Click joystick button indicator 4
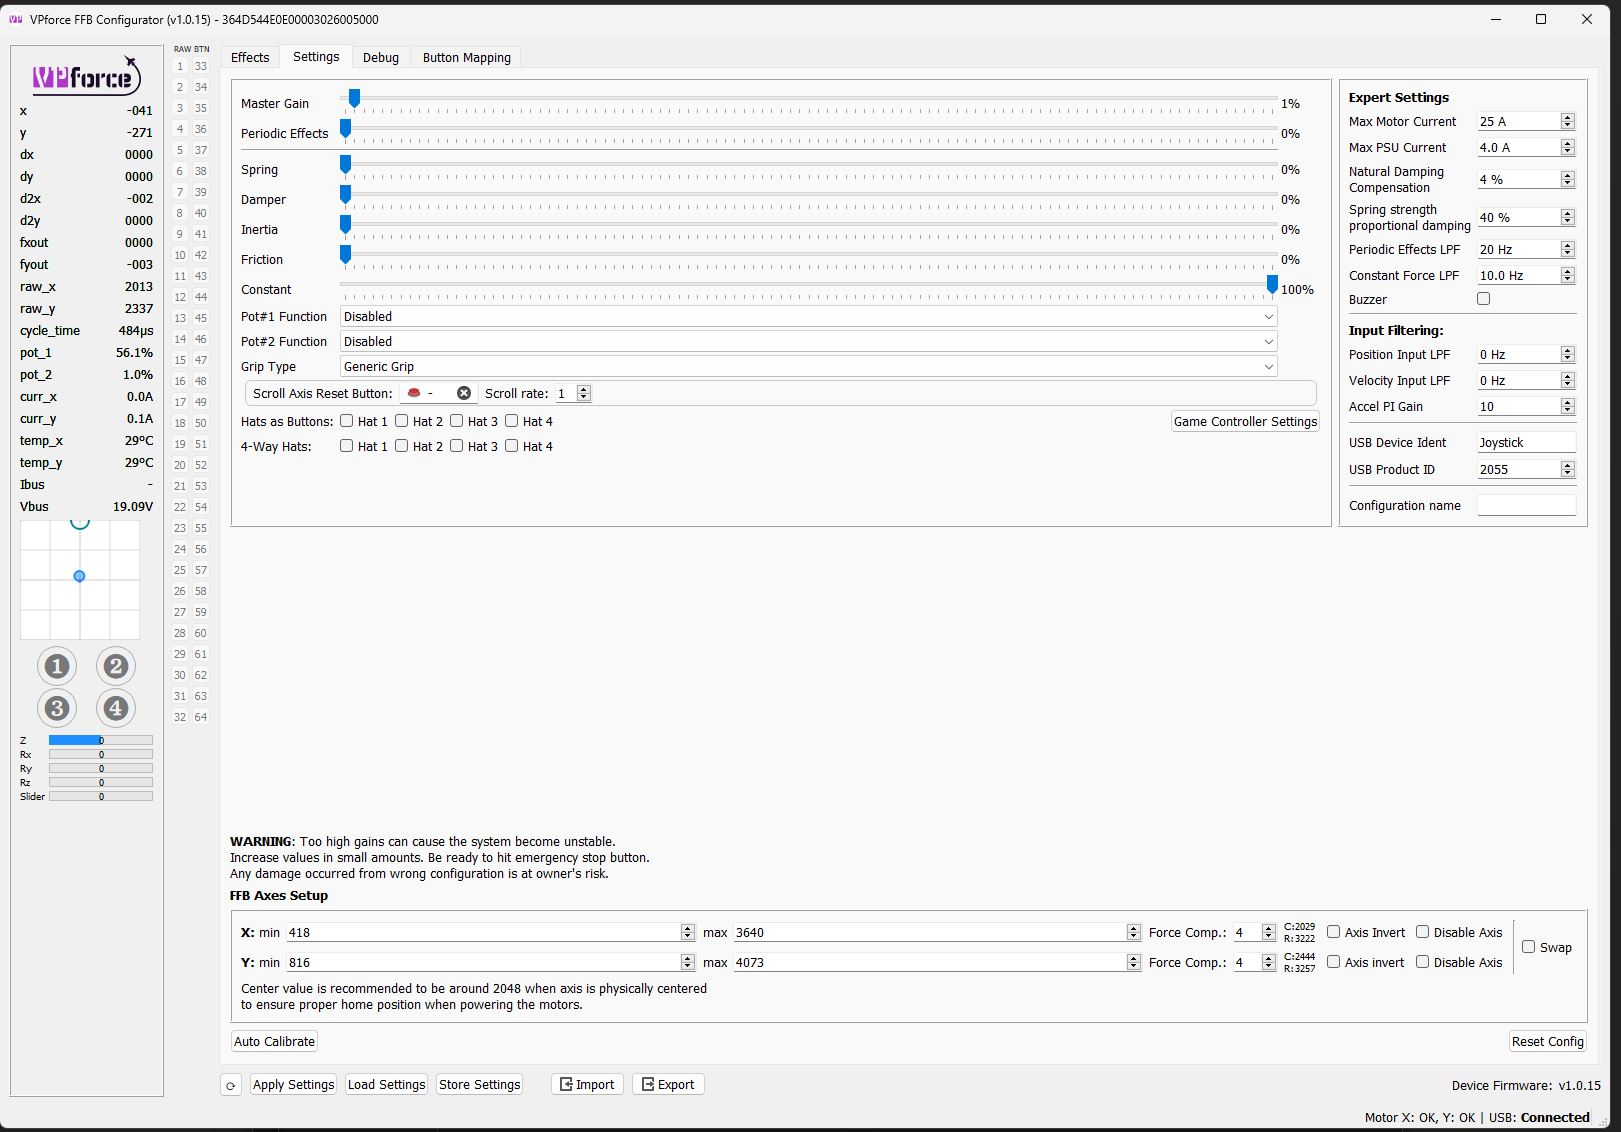The image size is (1621, 1132). click(116, 708)
